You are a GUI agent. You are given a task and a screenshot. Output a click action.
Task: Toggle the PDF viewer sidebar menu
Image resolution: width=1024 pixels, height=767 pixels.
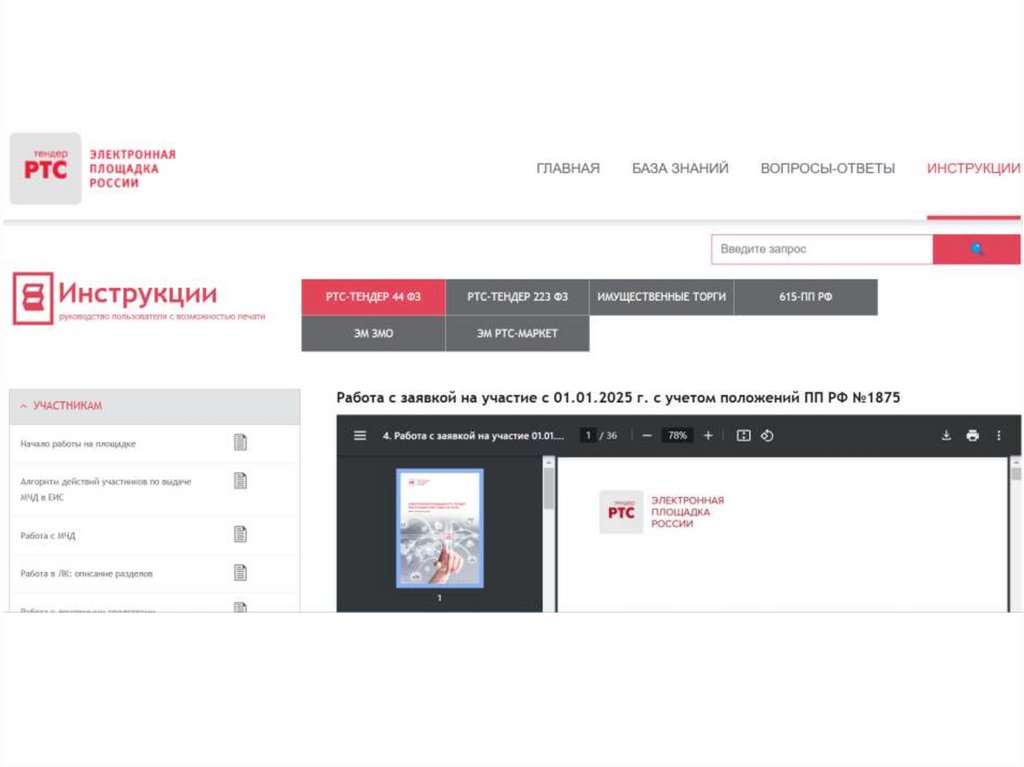[x=360, y=436]
